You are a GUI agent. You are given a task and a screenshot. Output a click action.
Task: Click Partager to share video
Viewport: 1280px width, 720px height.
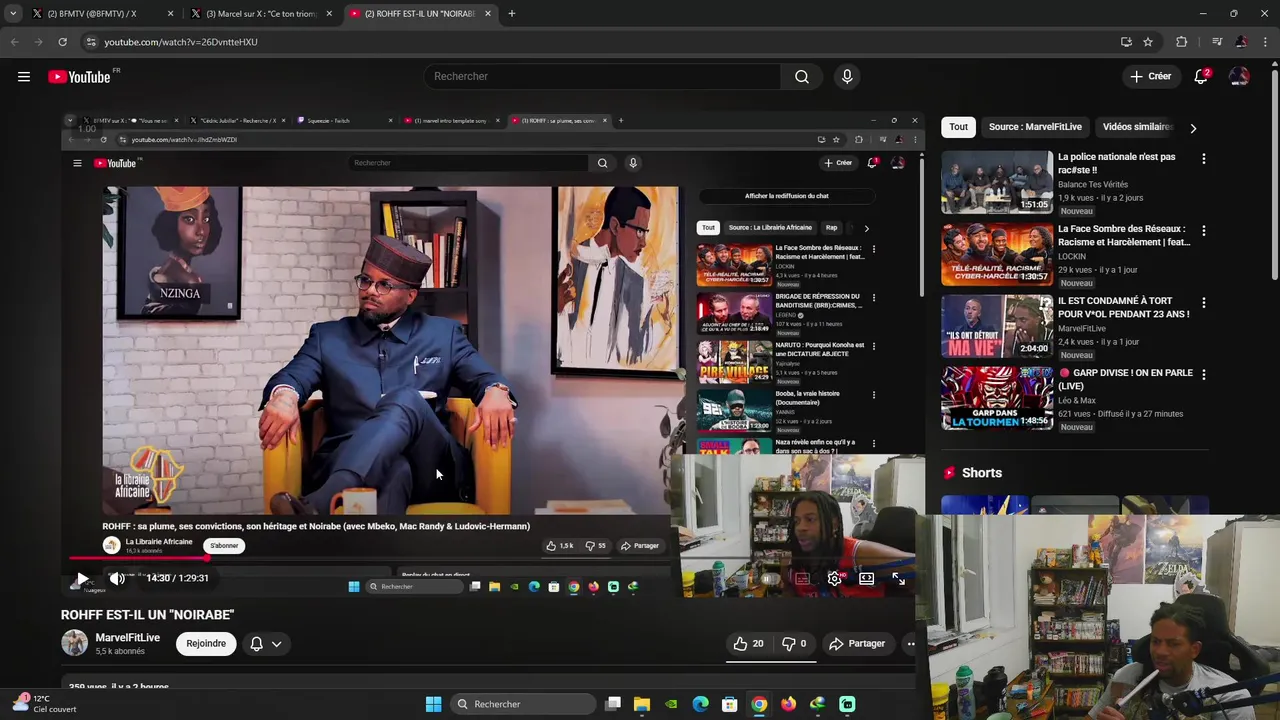click(857, 644)
